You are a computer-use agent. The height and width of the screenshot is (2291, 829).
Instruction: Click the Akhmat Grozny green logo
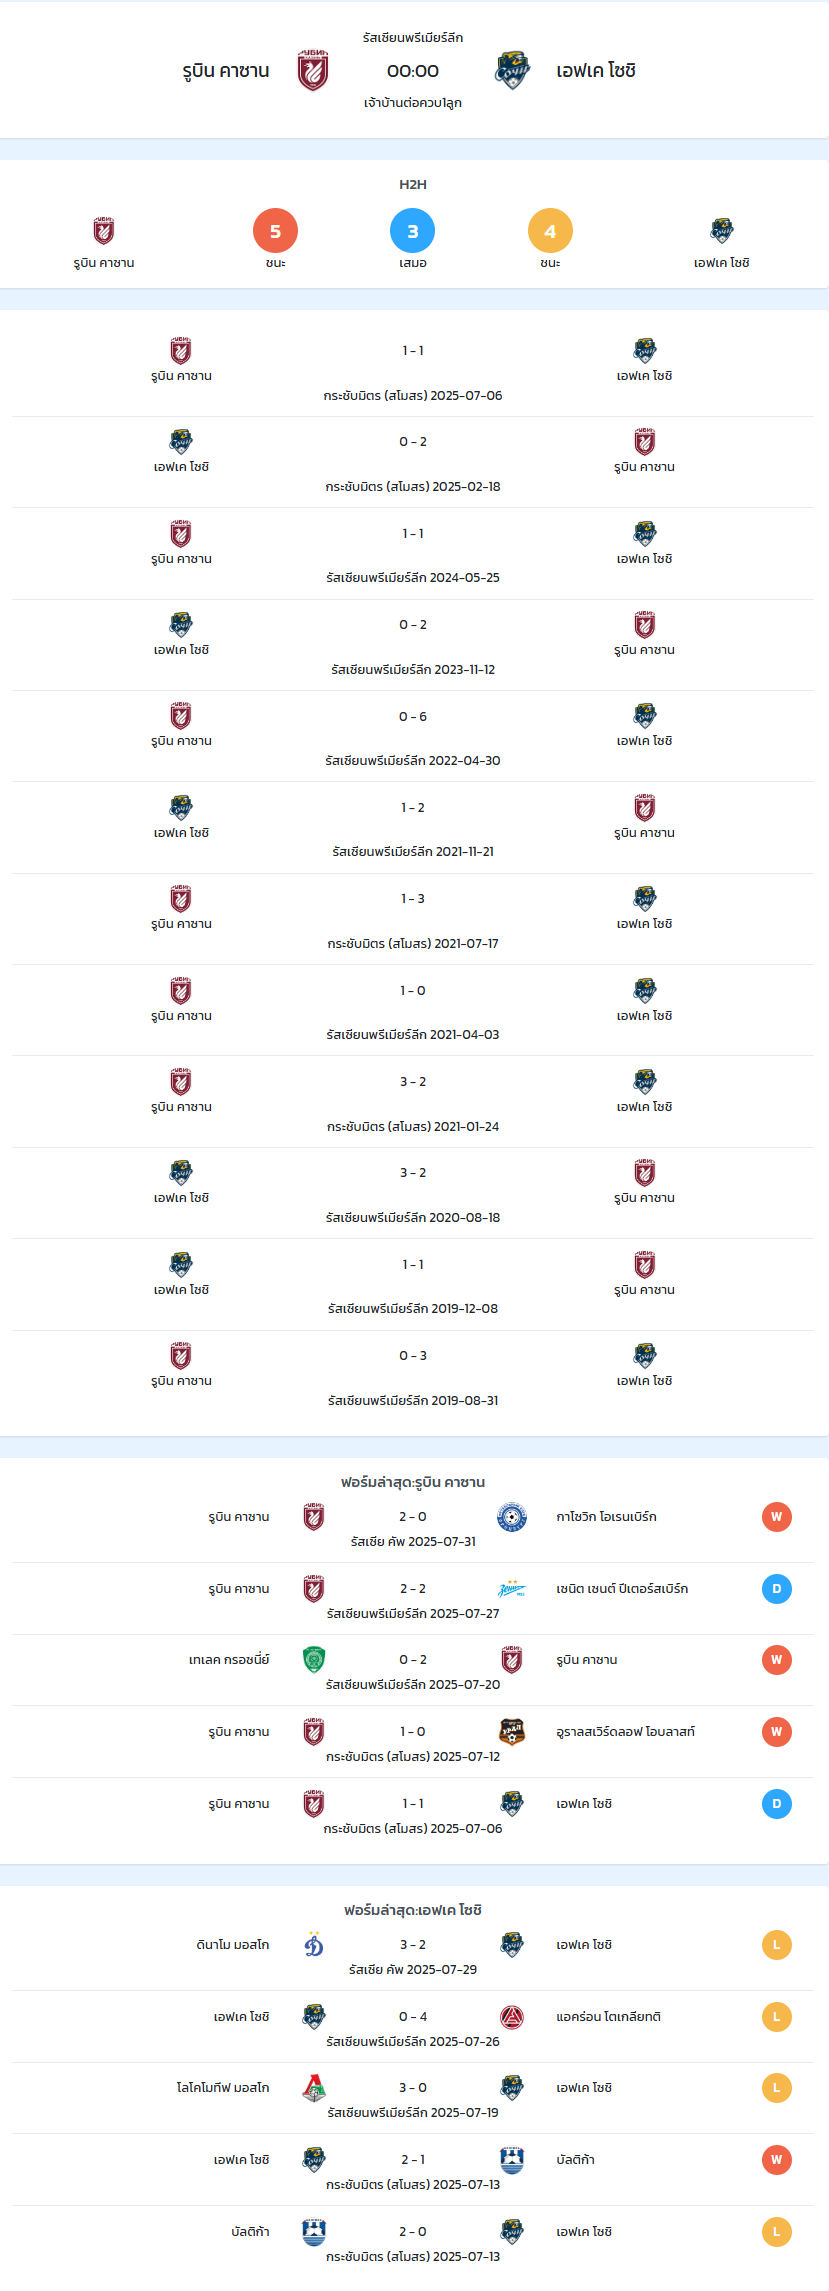pyautogui.click(x=314, y=1660)
